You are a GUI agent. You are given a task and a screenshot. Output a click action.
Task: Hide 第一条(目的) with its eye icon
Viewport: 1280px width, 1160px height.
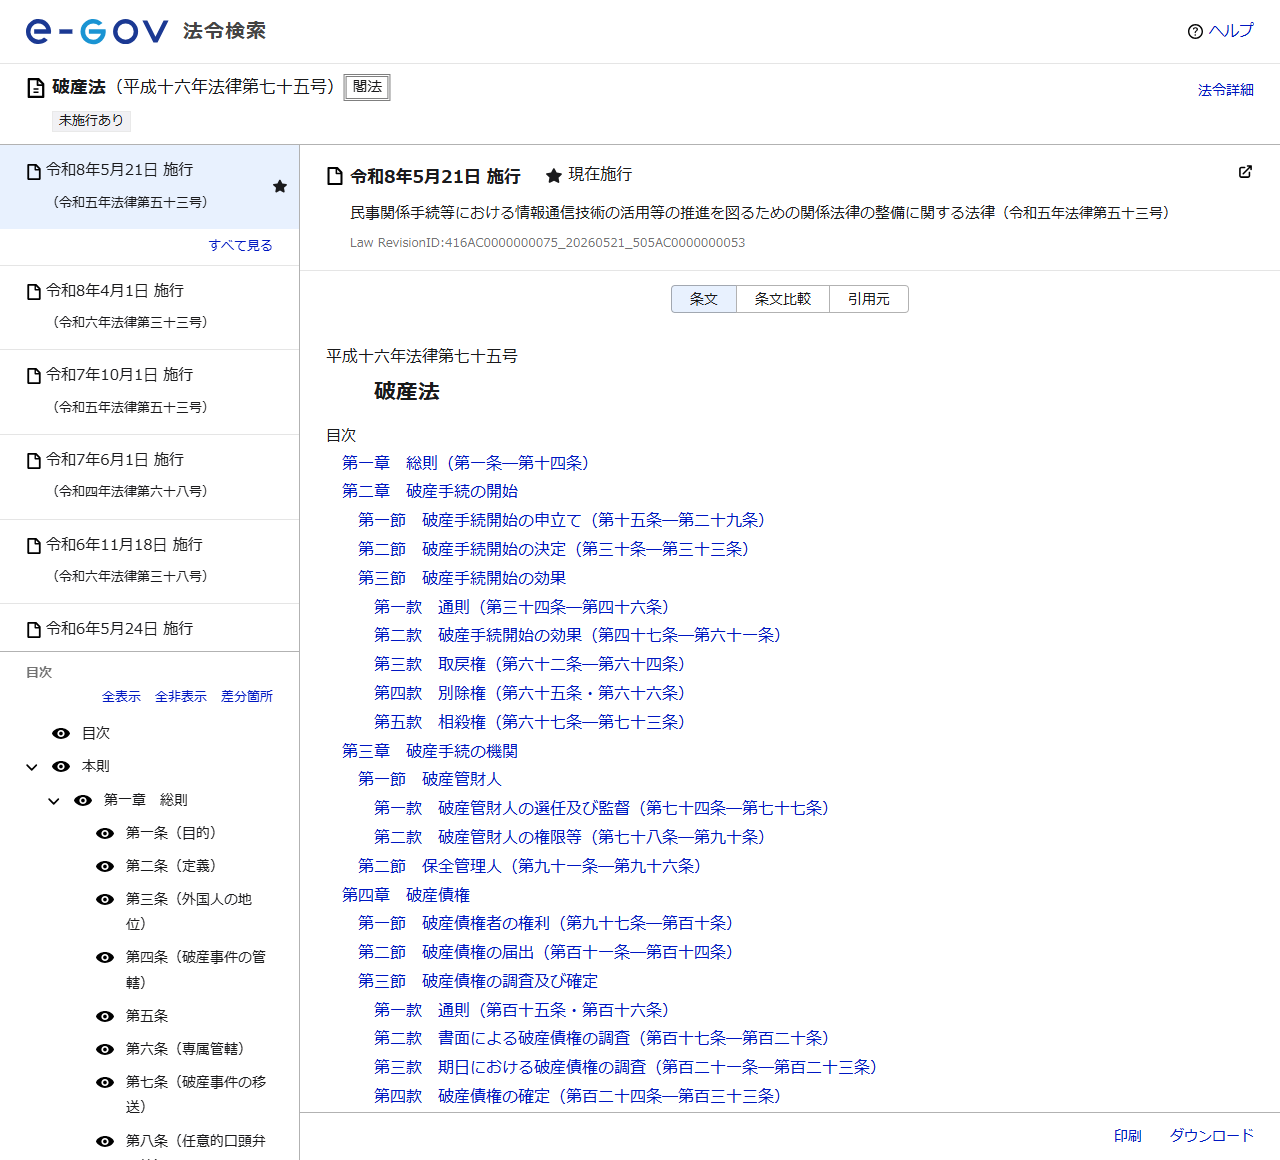pyautogui.click(x=105, y=833)
